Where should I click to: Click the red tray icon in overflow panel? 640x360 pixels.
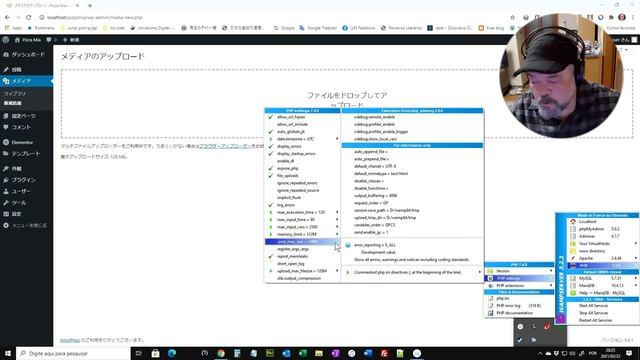(x=547, y=327)
